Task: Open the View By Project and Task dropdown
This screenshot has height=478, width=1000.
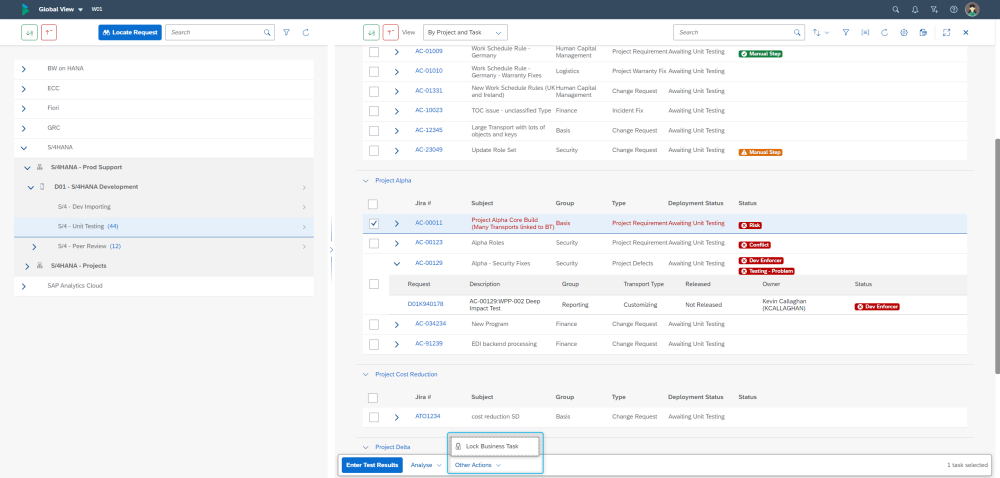Action: 465,32
